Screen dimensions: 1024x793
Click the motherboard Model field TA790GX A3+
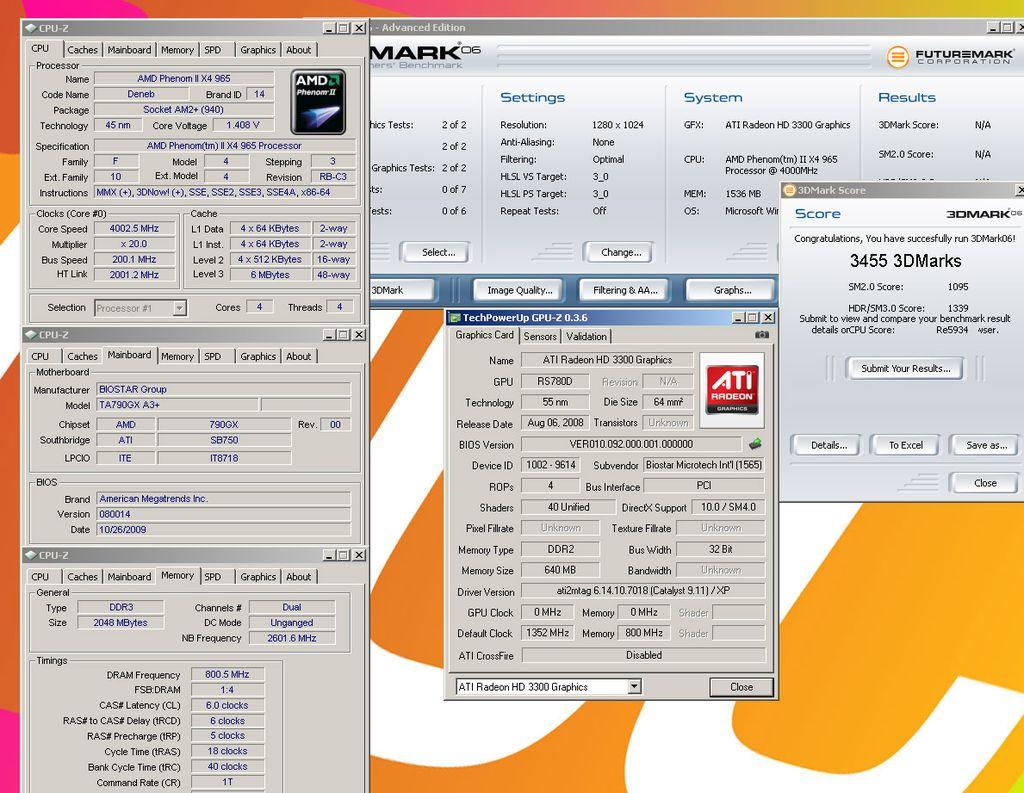(x=176, y=405)
